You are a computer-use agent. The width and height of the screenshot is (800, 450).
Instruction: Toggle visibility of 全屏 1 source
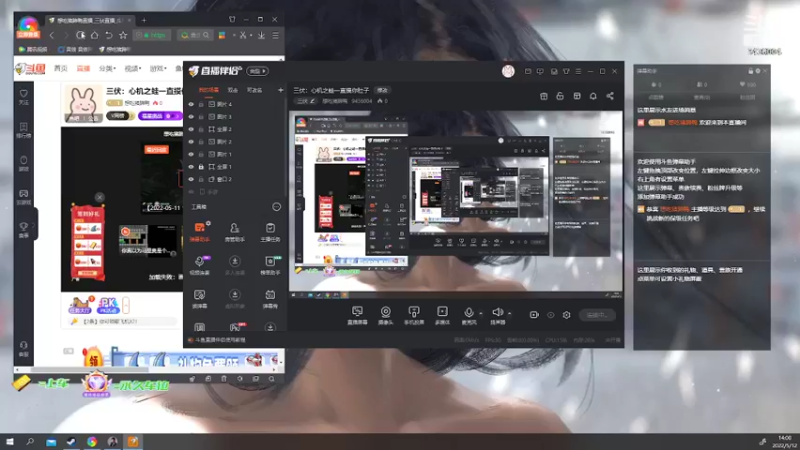click(191, 167)
